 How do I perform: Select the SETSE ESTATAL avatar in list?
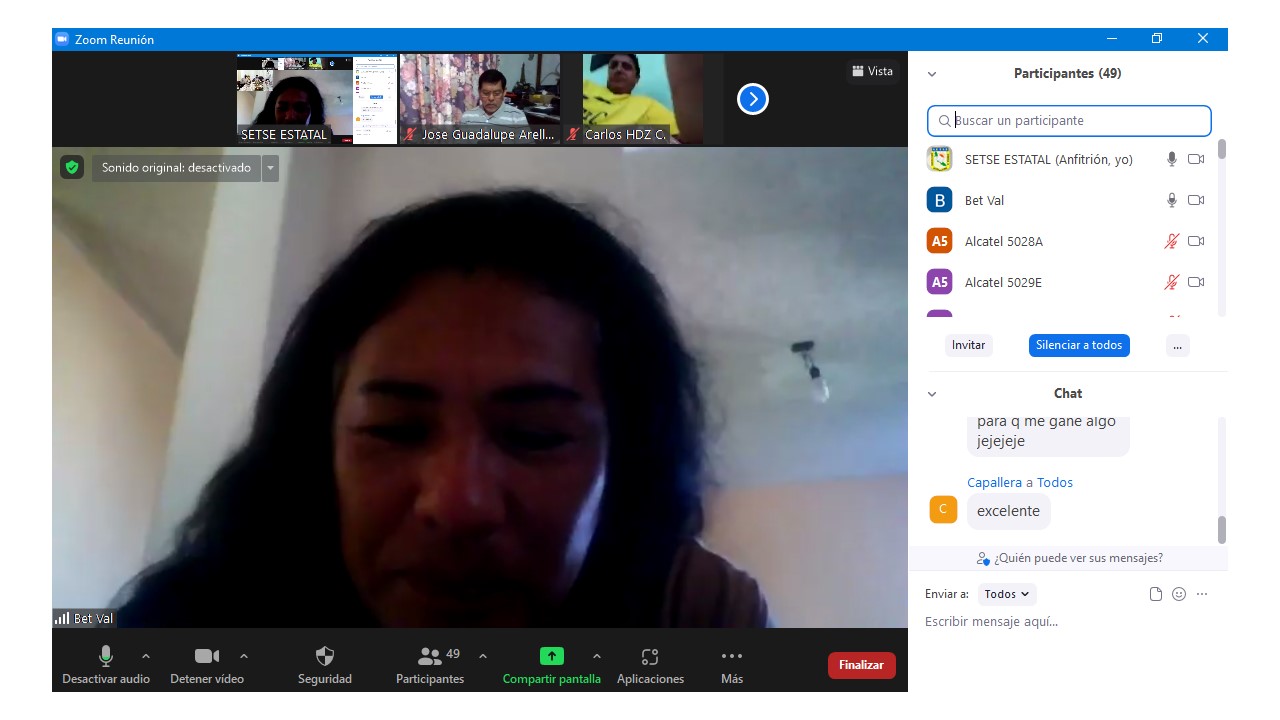tap(939, 159)
